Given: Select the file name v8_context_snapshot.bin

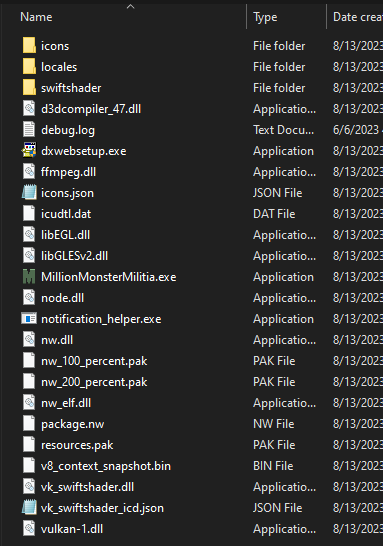Looking at the screenshot, I should pos(106,466).
